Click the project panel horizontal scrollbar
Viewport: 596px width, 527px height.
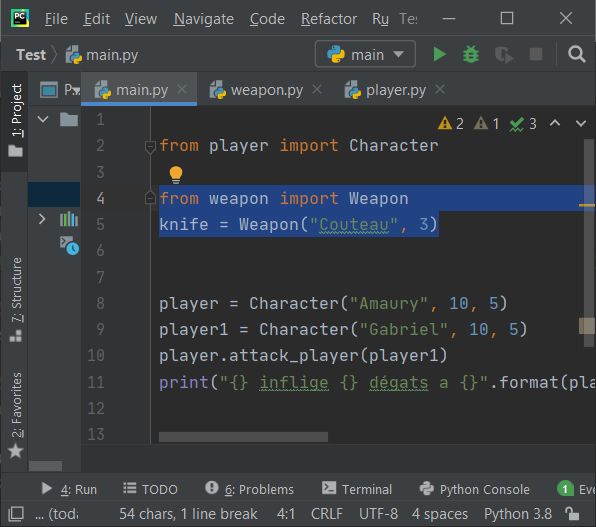(46, 465)
